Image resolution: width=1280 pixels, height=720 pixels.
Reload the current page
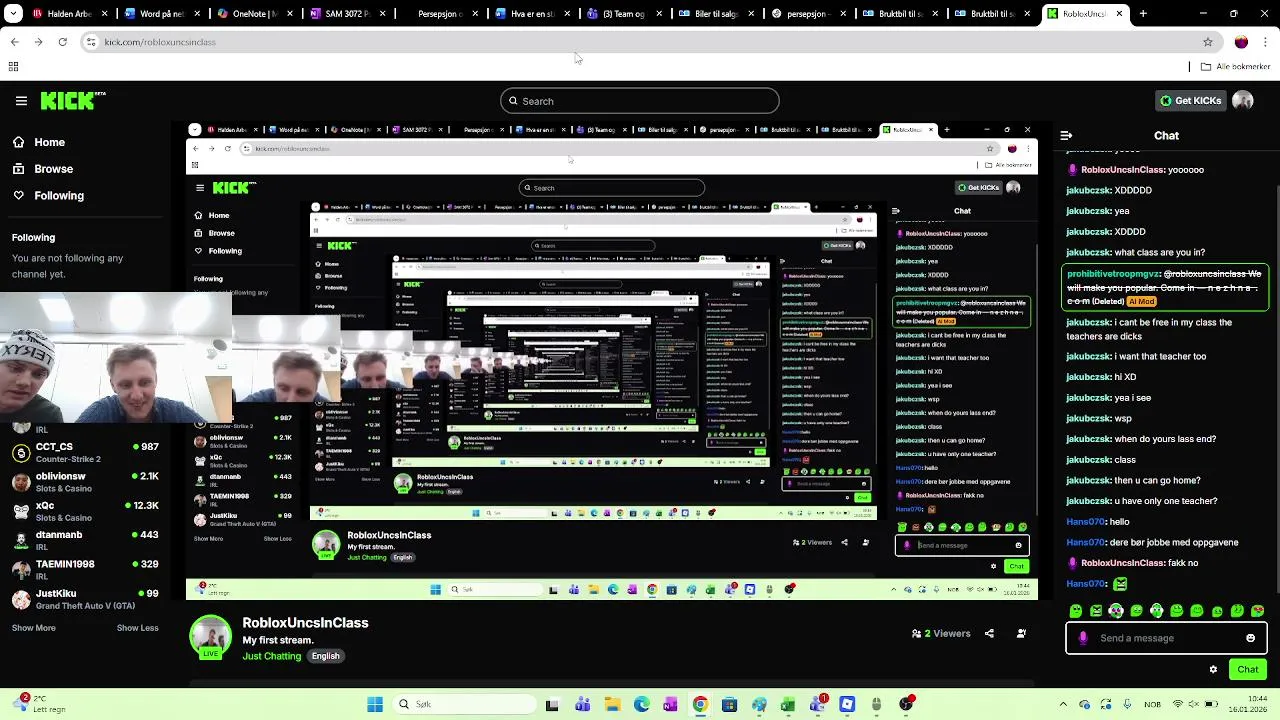click(62, 42)
